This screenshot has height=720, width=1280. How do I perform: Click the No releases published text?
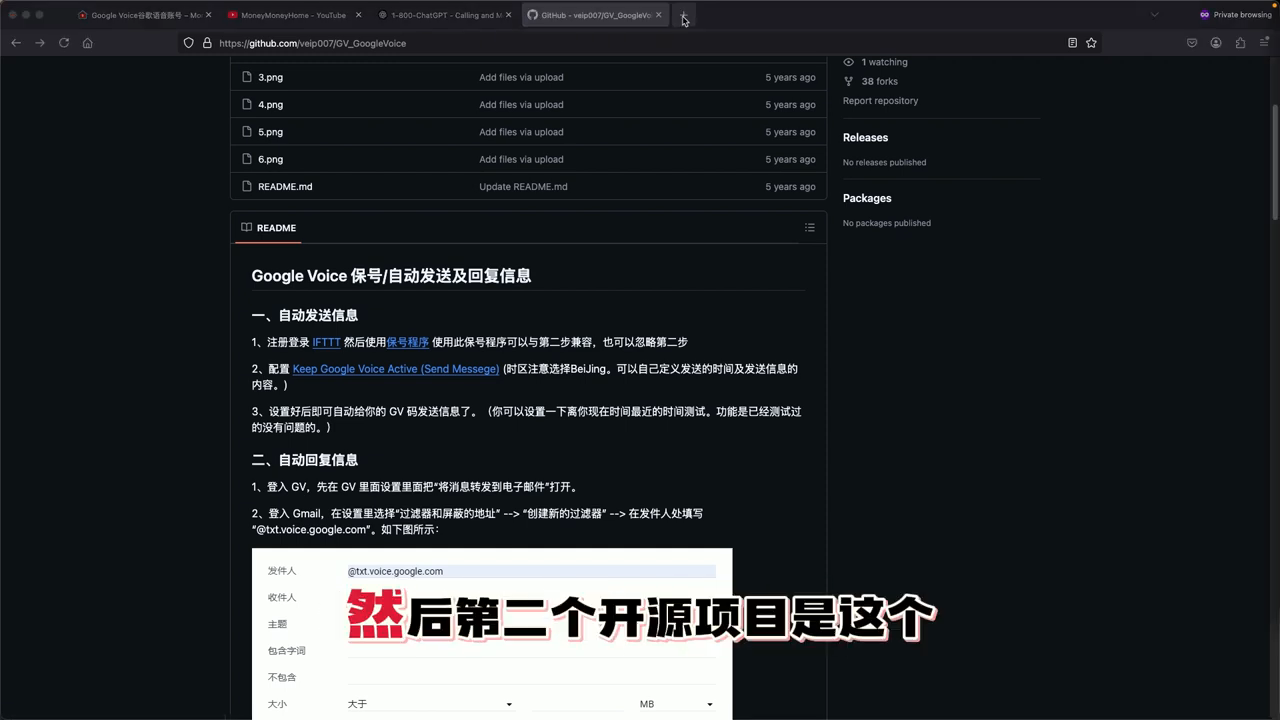click(x=884, y=162)
